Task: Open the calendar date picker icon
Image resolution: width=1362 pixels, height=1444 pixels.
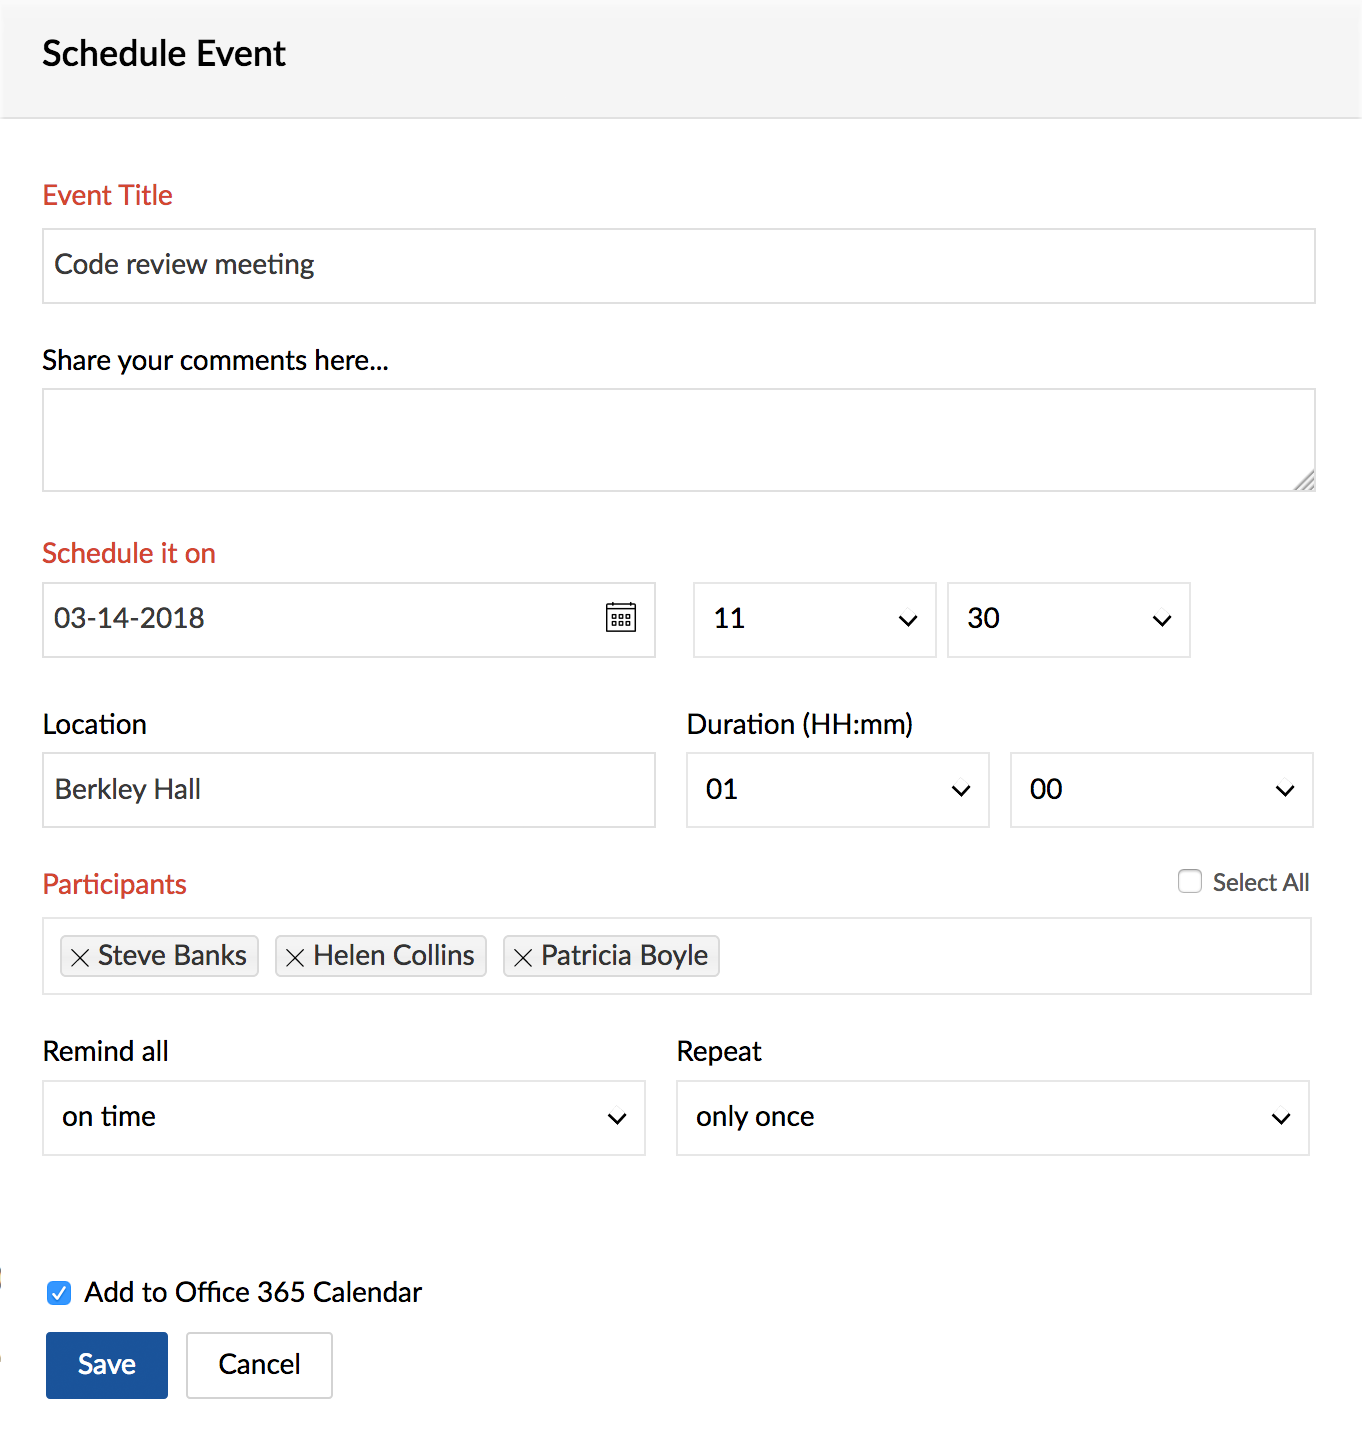Action: tap(621, 617)
